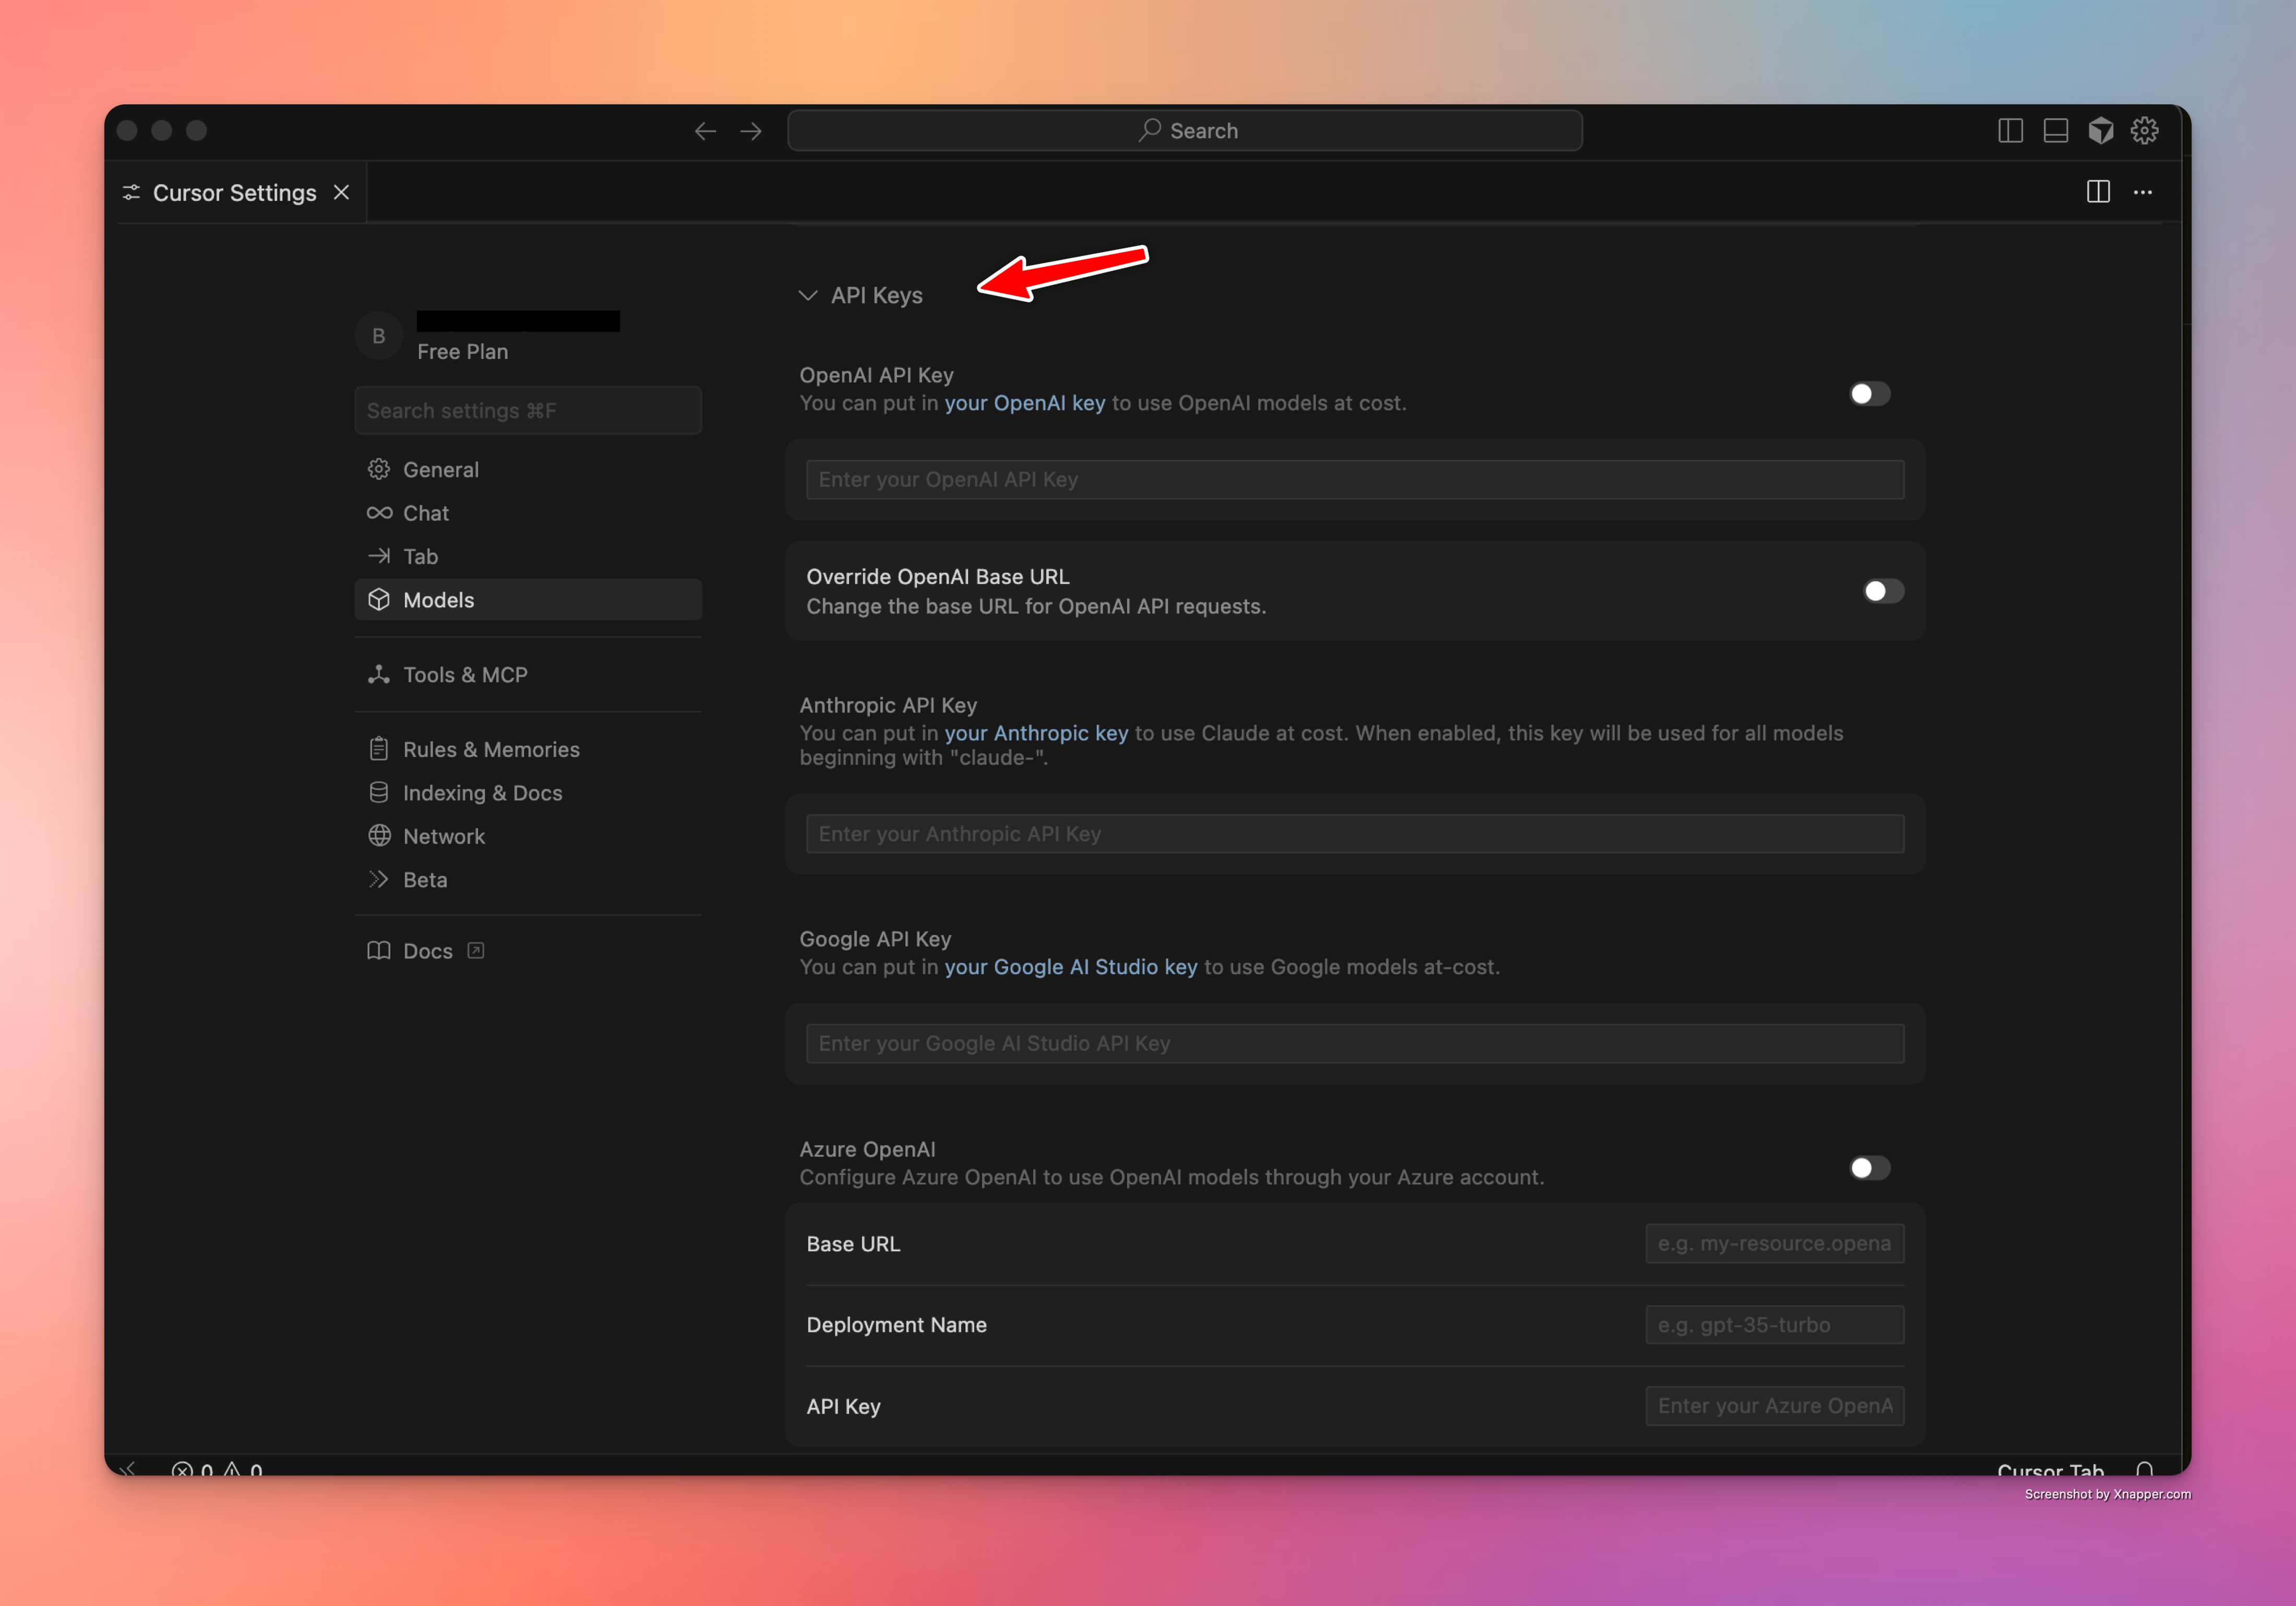
Task: Open the editor more actions ellipsis
Action: 2142,192
